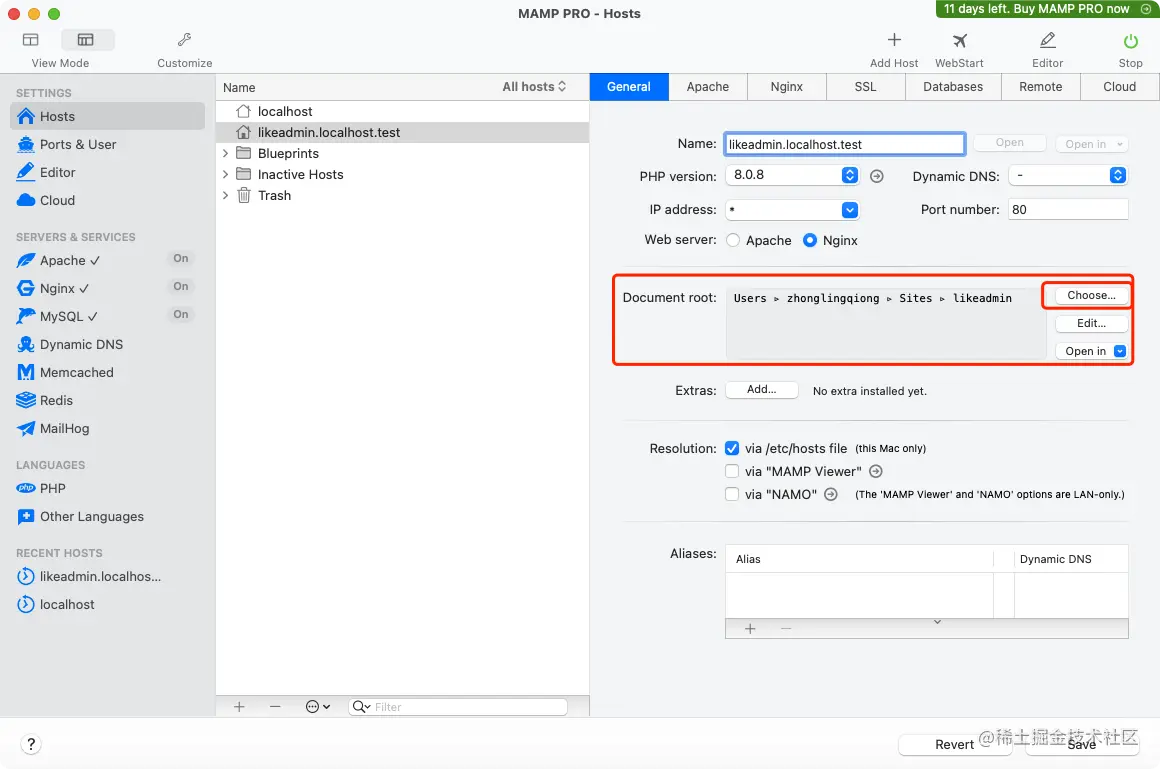1160x769 pixels.
Task: Open All hosts filter dropdown
Action: point(534,87)
